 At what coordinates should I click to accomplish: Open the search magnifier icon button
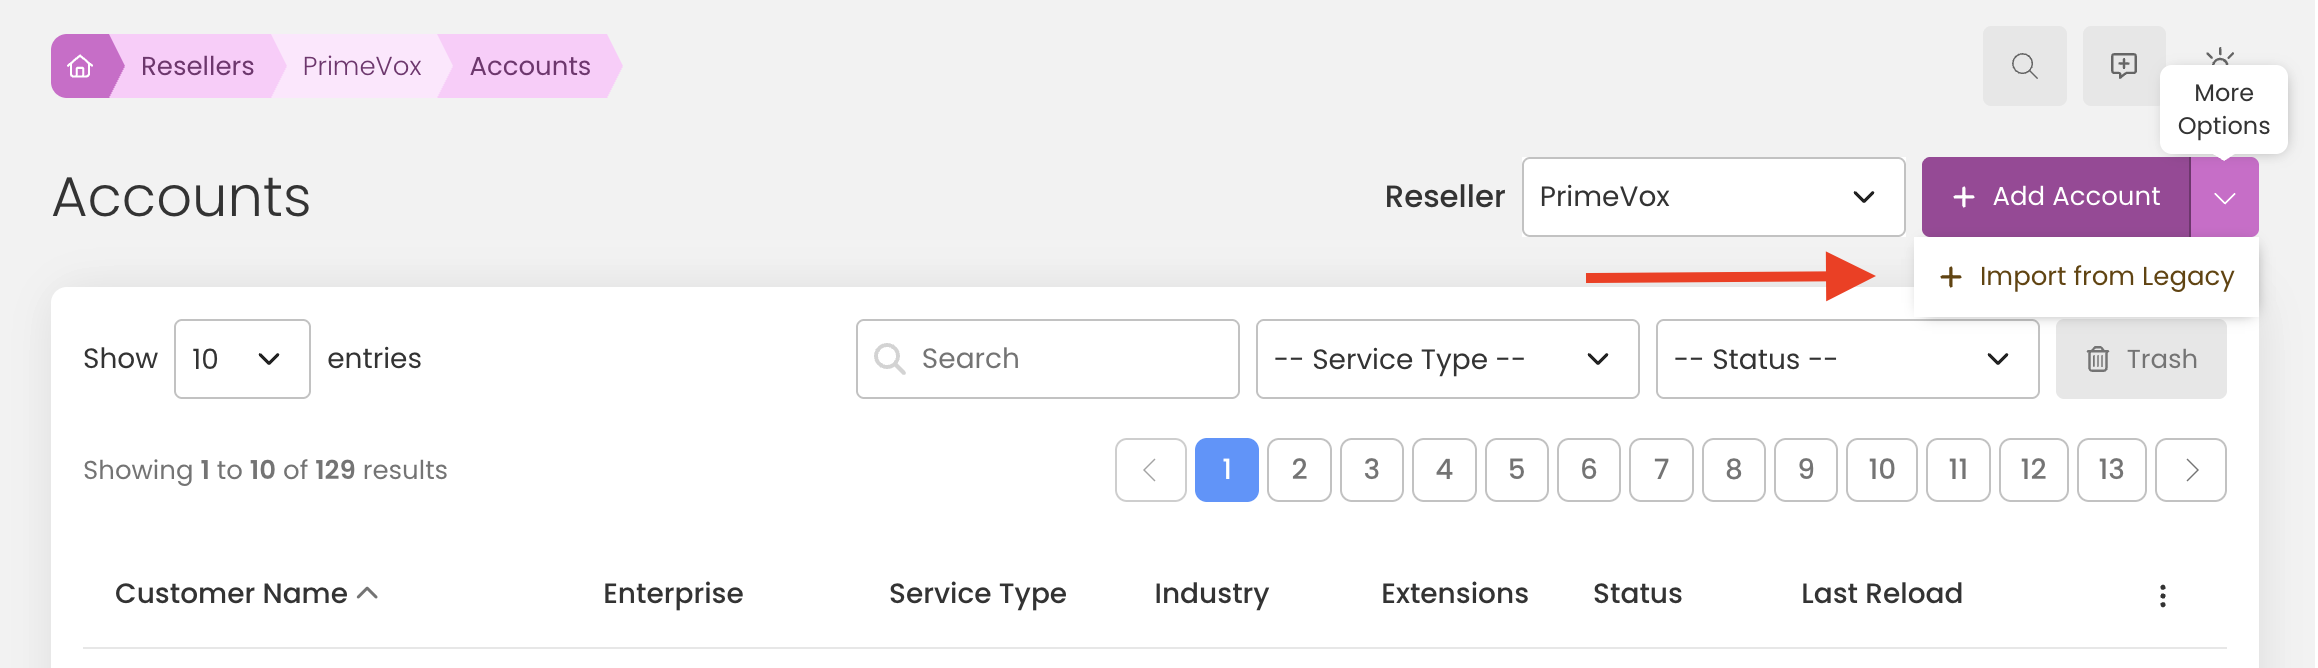point(2024,66)
